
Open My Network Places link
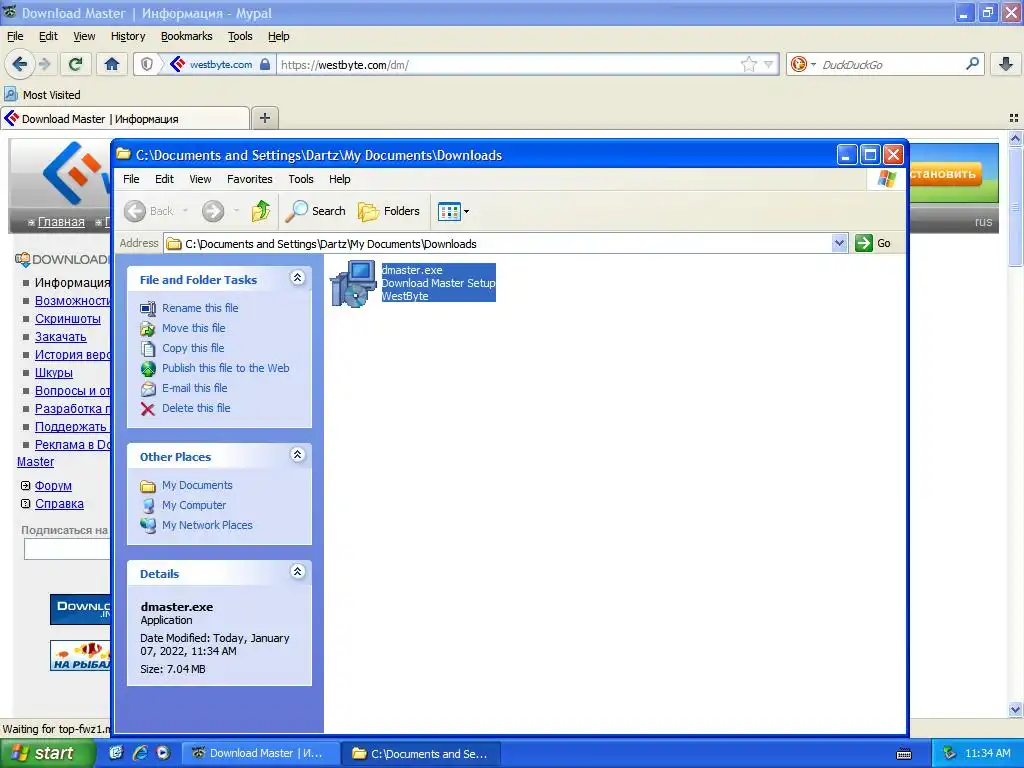point(207,525)
